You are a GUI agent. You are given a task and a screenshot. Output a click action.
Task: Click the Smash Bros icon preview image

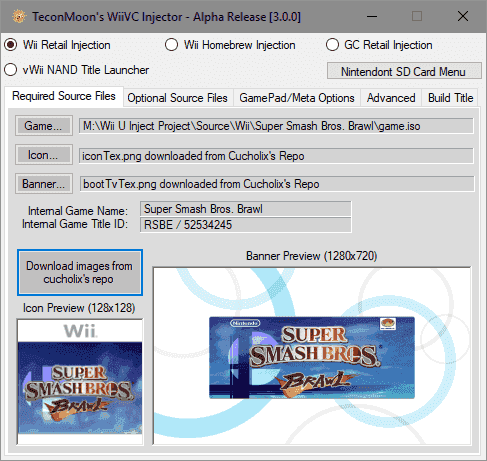click(x=80, y=382)
